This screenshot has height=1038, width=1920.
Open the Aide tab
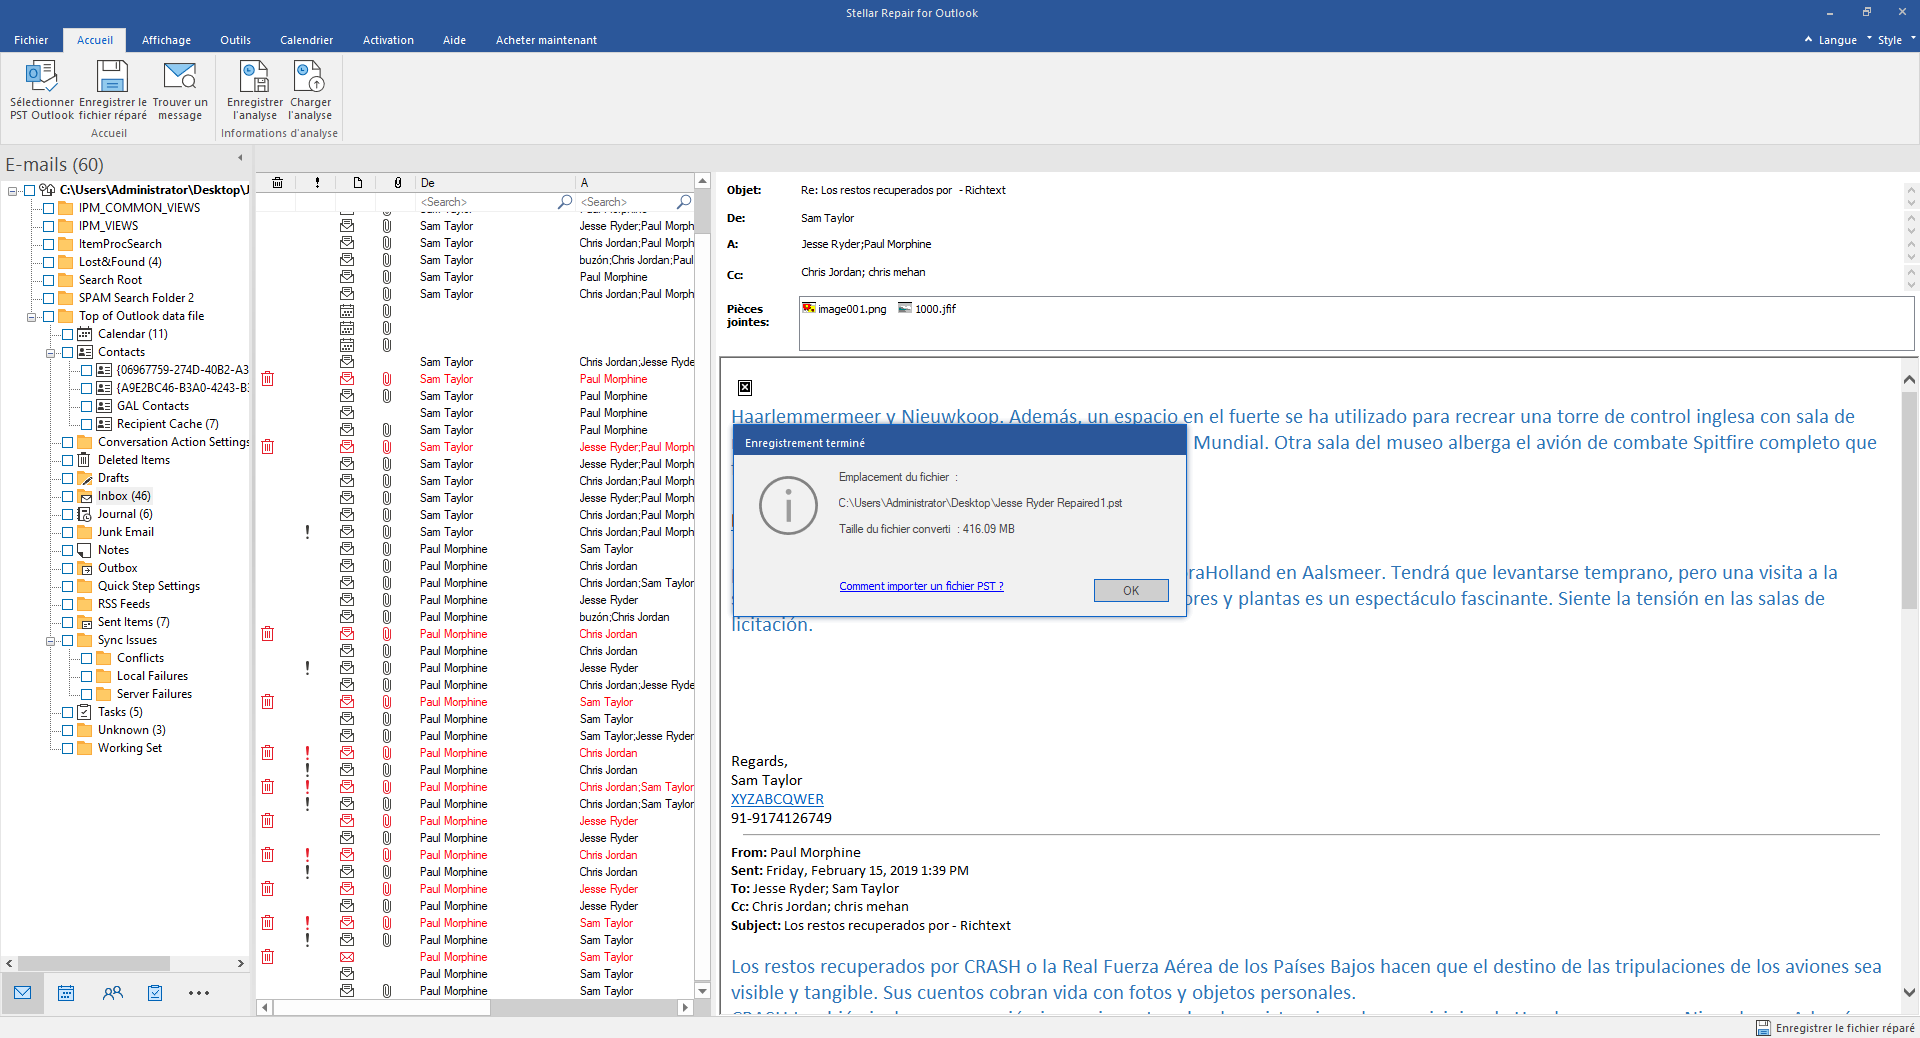[x=454, y=40]
